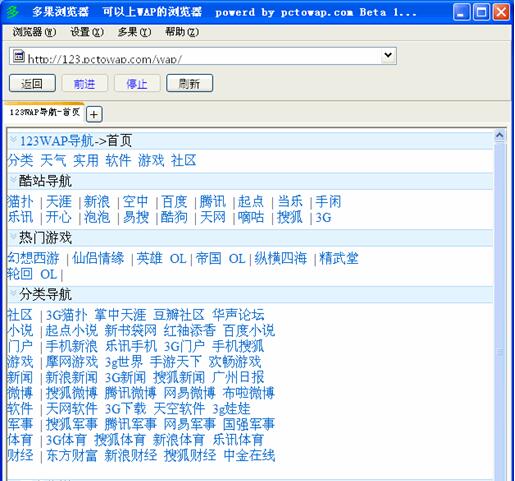
Task: Open the 起点 site link
Action: [x=251, y=202]
